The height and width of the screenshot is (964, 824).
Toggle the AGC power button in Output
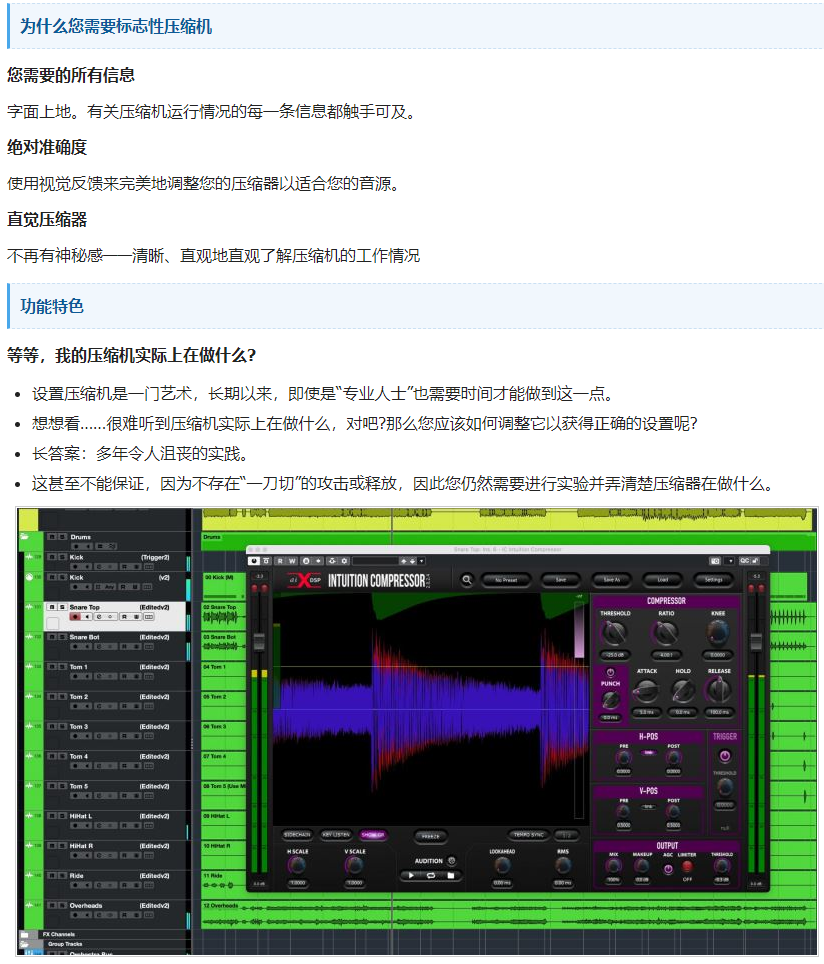tap(668, 869)
